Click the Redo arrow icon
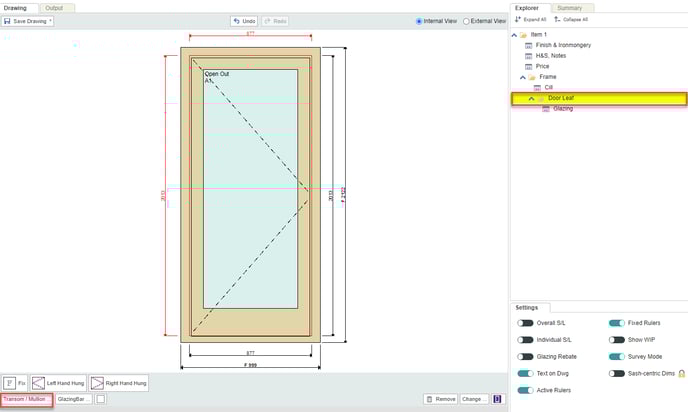Screen dimensions: 688x412 [267, 20]
